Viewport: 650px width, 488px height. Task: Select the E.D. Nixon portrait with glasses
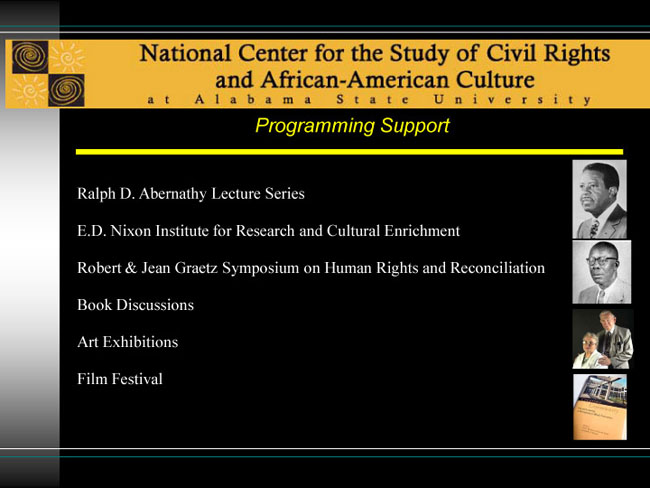click(x=601, y=272)
